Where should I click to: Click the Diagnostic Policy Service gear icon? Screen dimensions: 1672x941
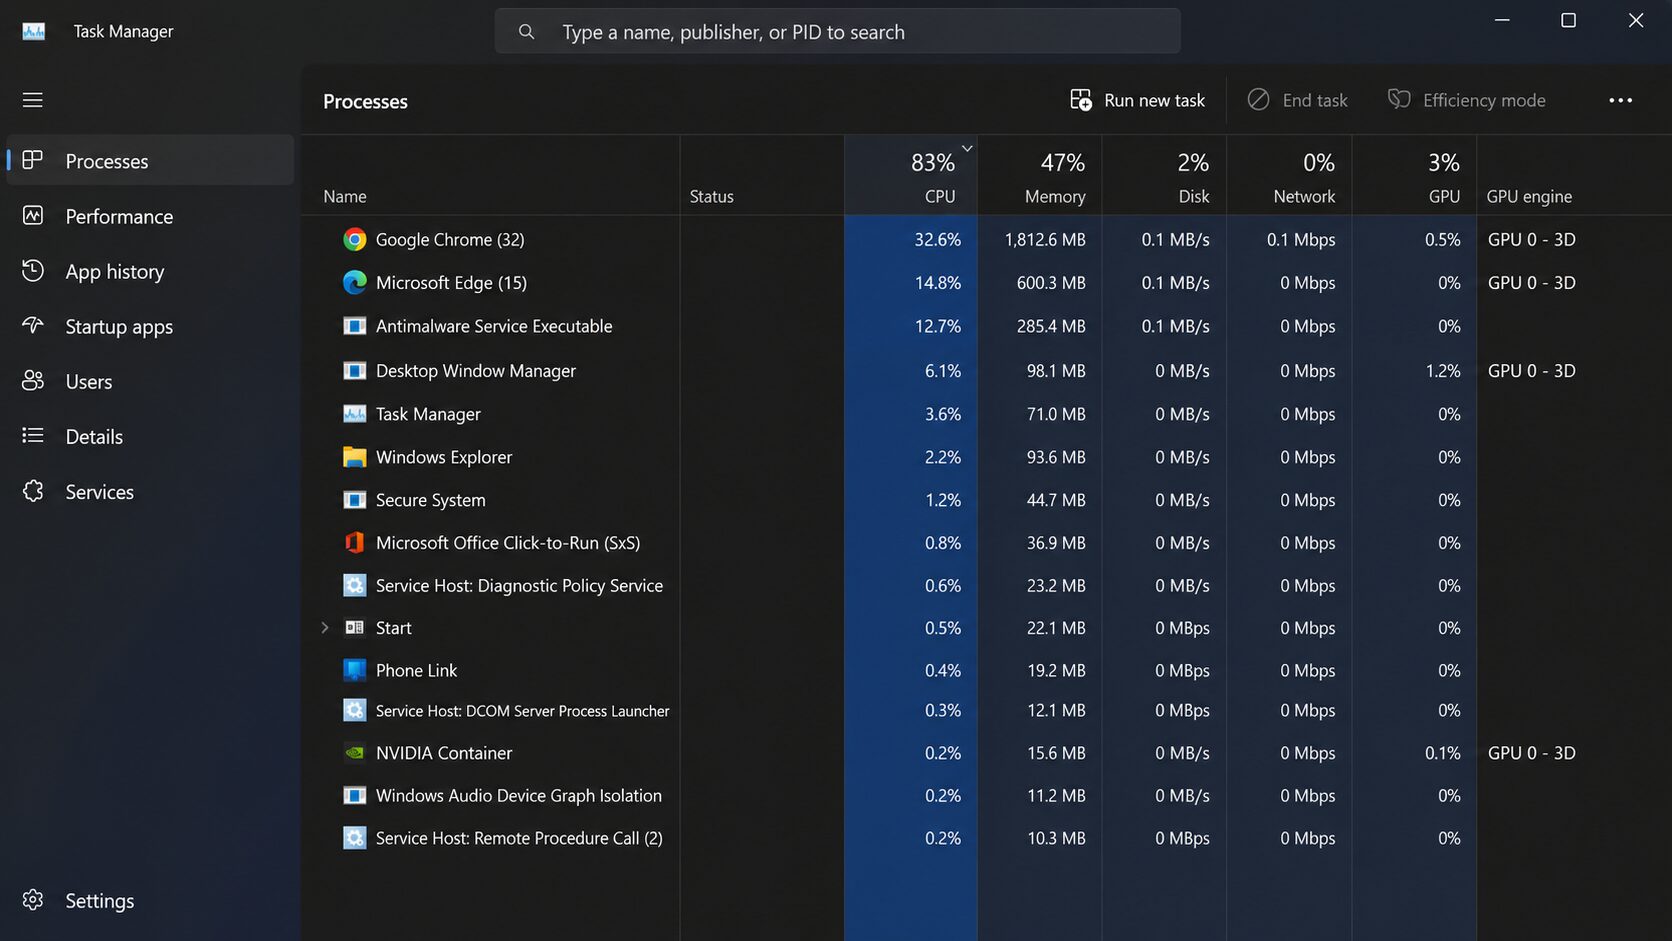(355, 585)
